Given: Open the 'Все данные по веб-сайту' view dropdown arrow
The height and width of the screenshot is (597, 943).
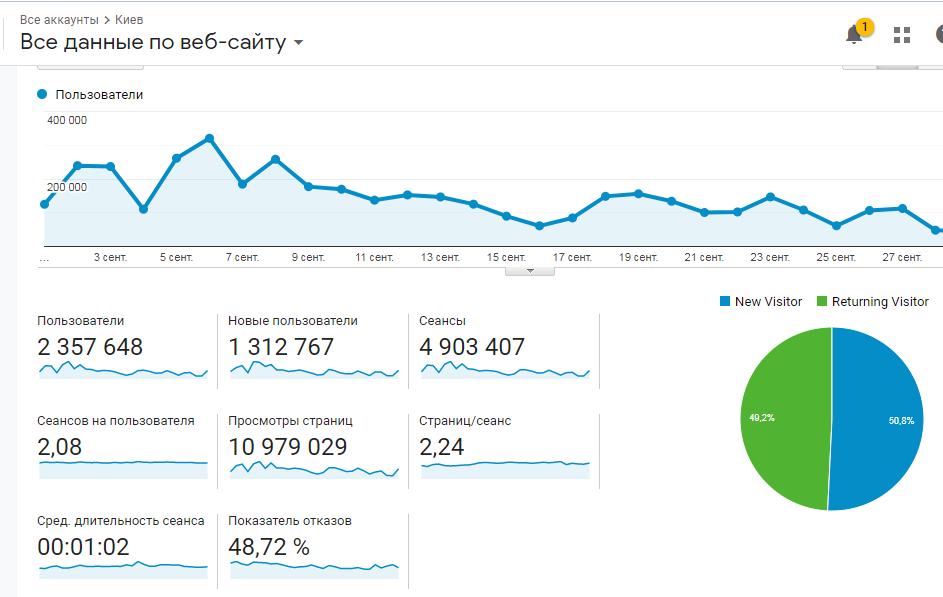Looking at the screenshot, I should [x=298, y=43].
